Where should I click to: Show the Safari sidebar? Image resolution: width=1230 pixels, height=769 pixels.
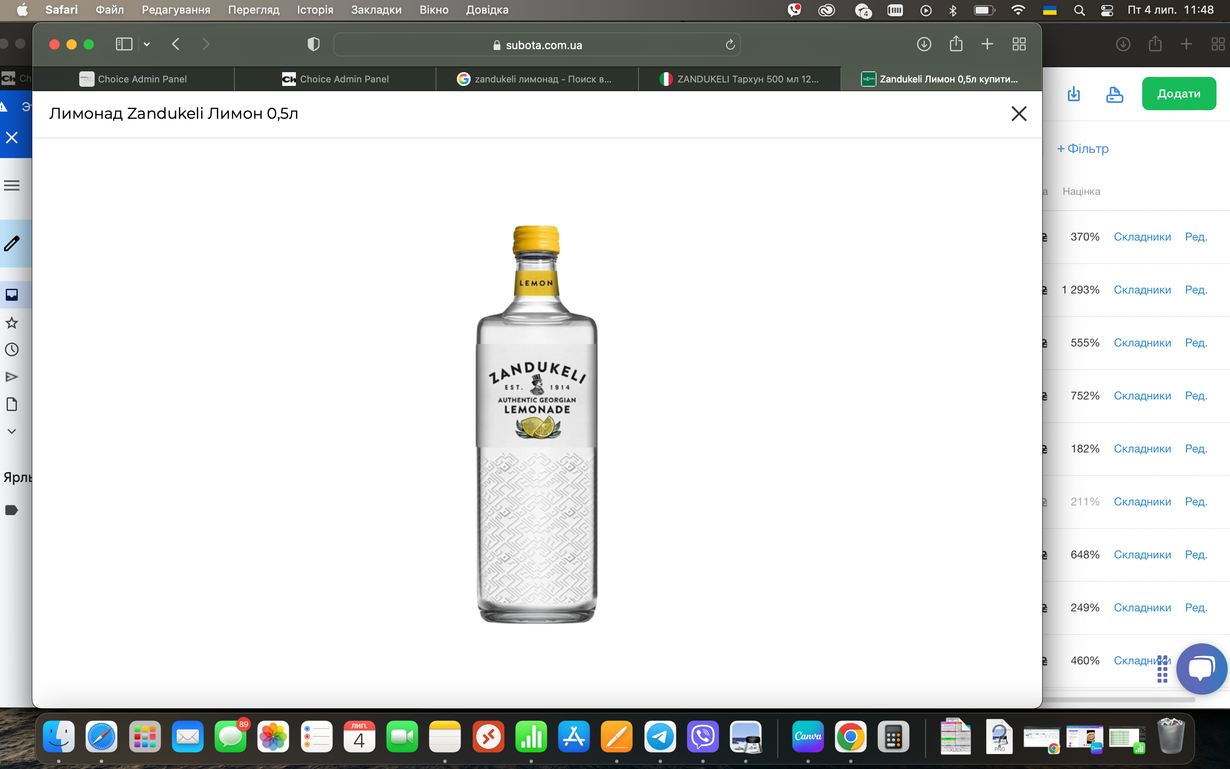coord(124,44)
